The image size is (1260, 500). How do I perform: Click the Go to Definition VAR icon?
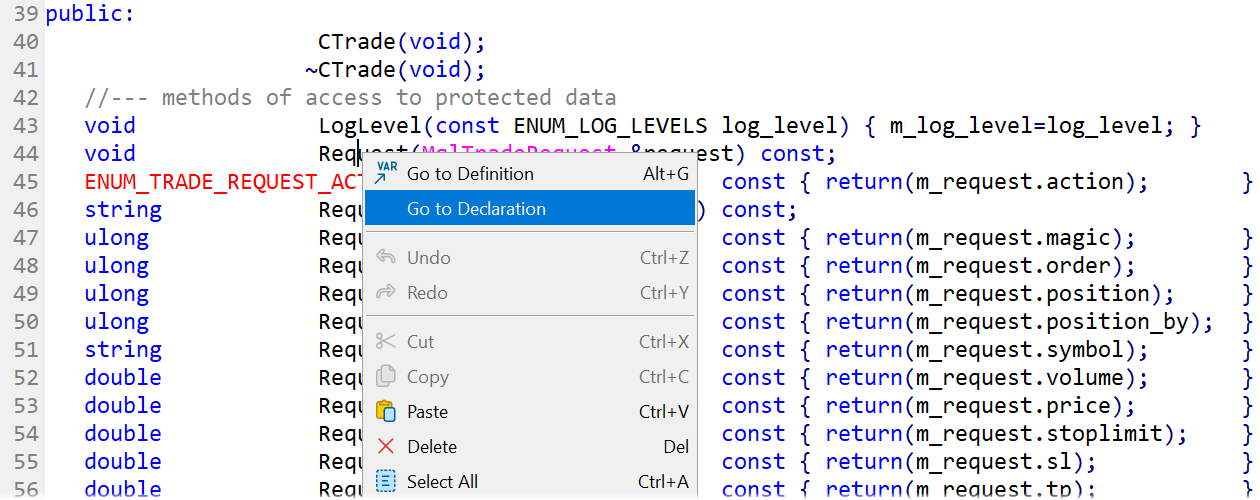385,173
